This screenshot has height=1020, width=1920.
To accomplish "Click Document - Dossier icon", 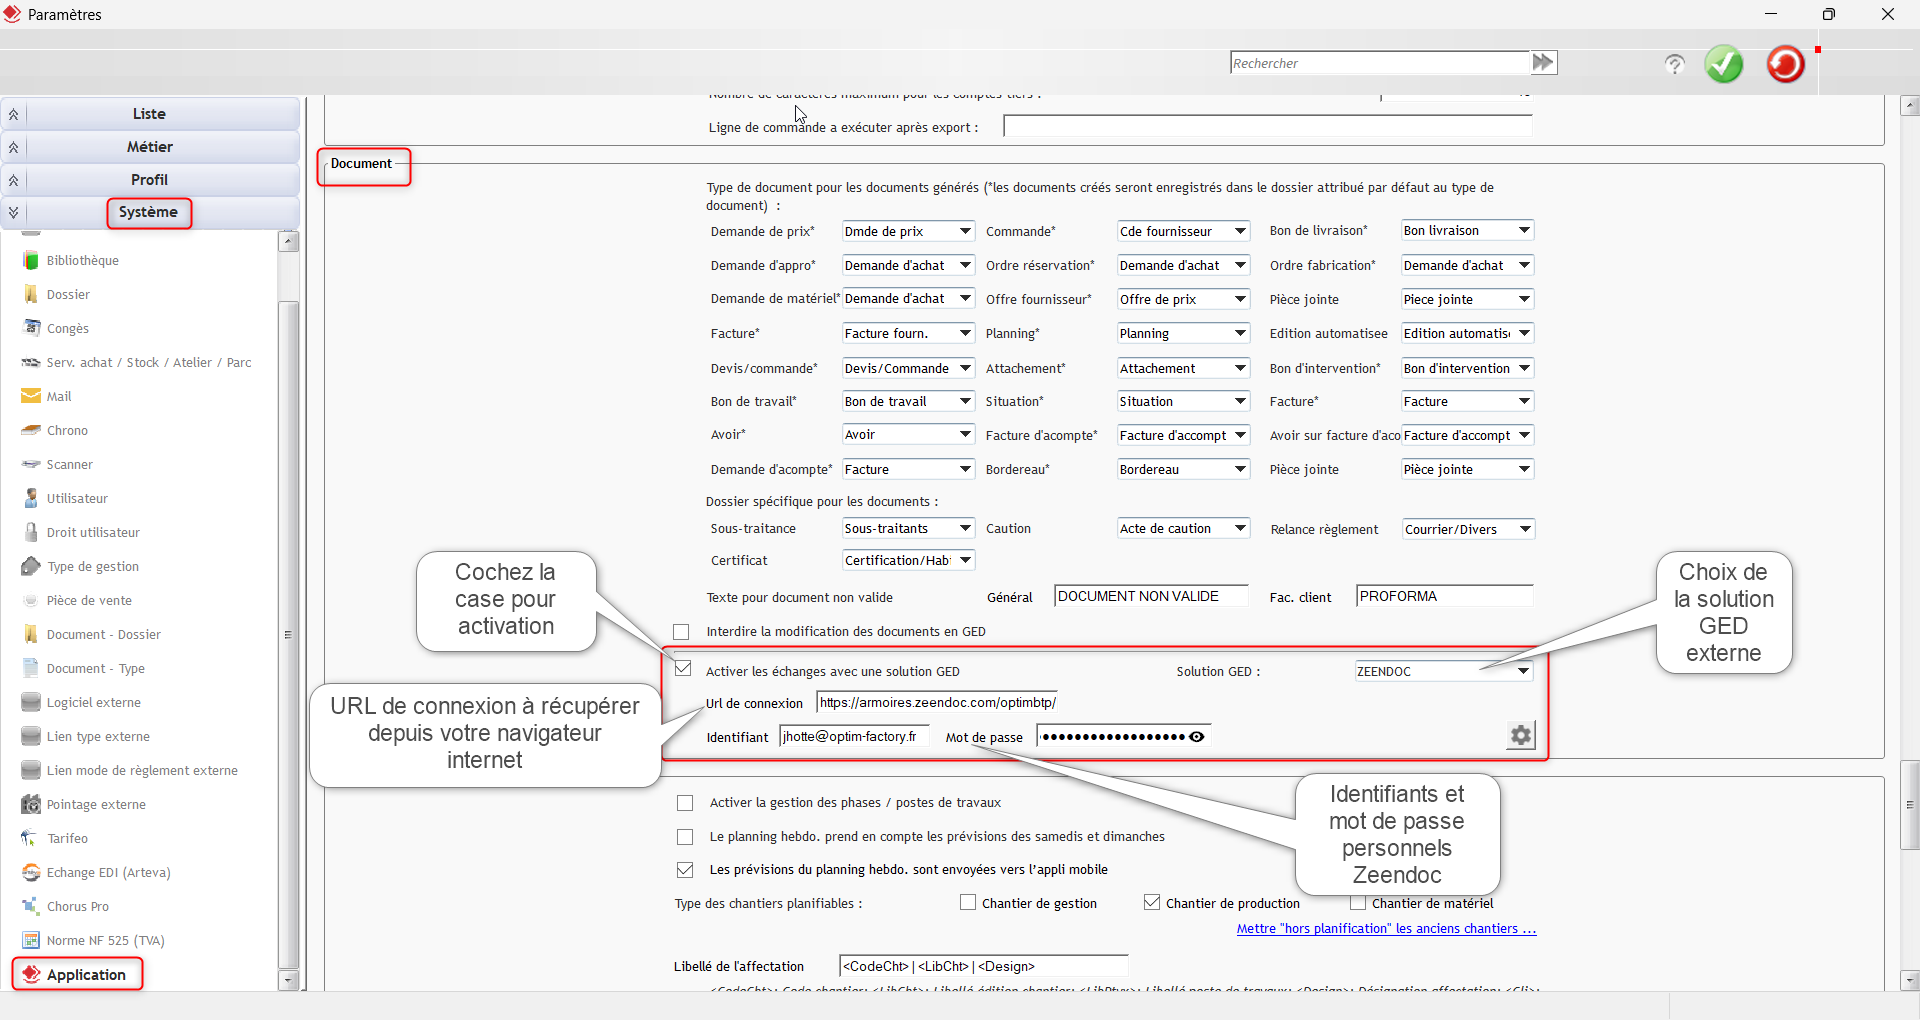I will point(31,634).
